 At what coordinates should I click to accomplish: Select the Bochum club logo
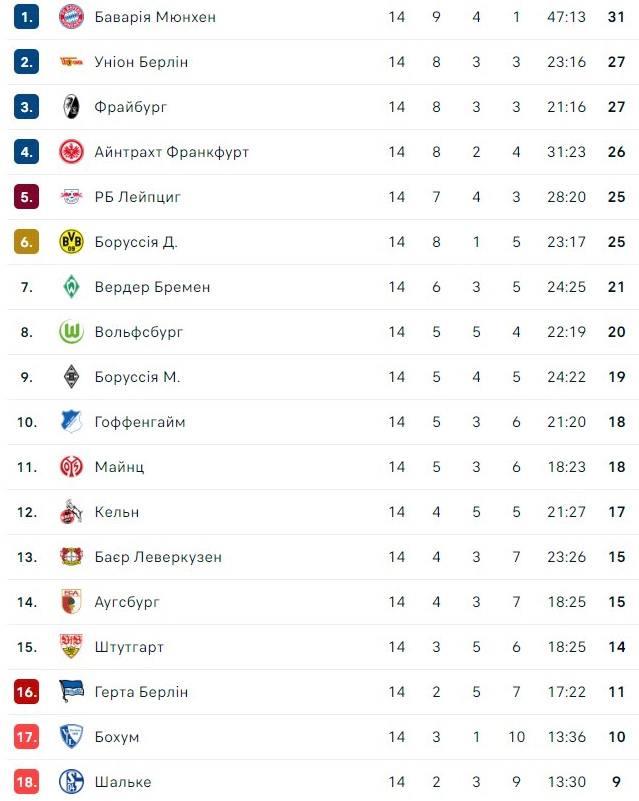[x=71, y=737]
